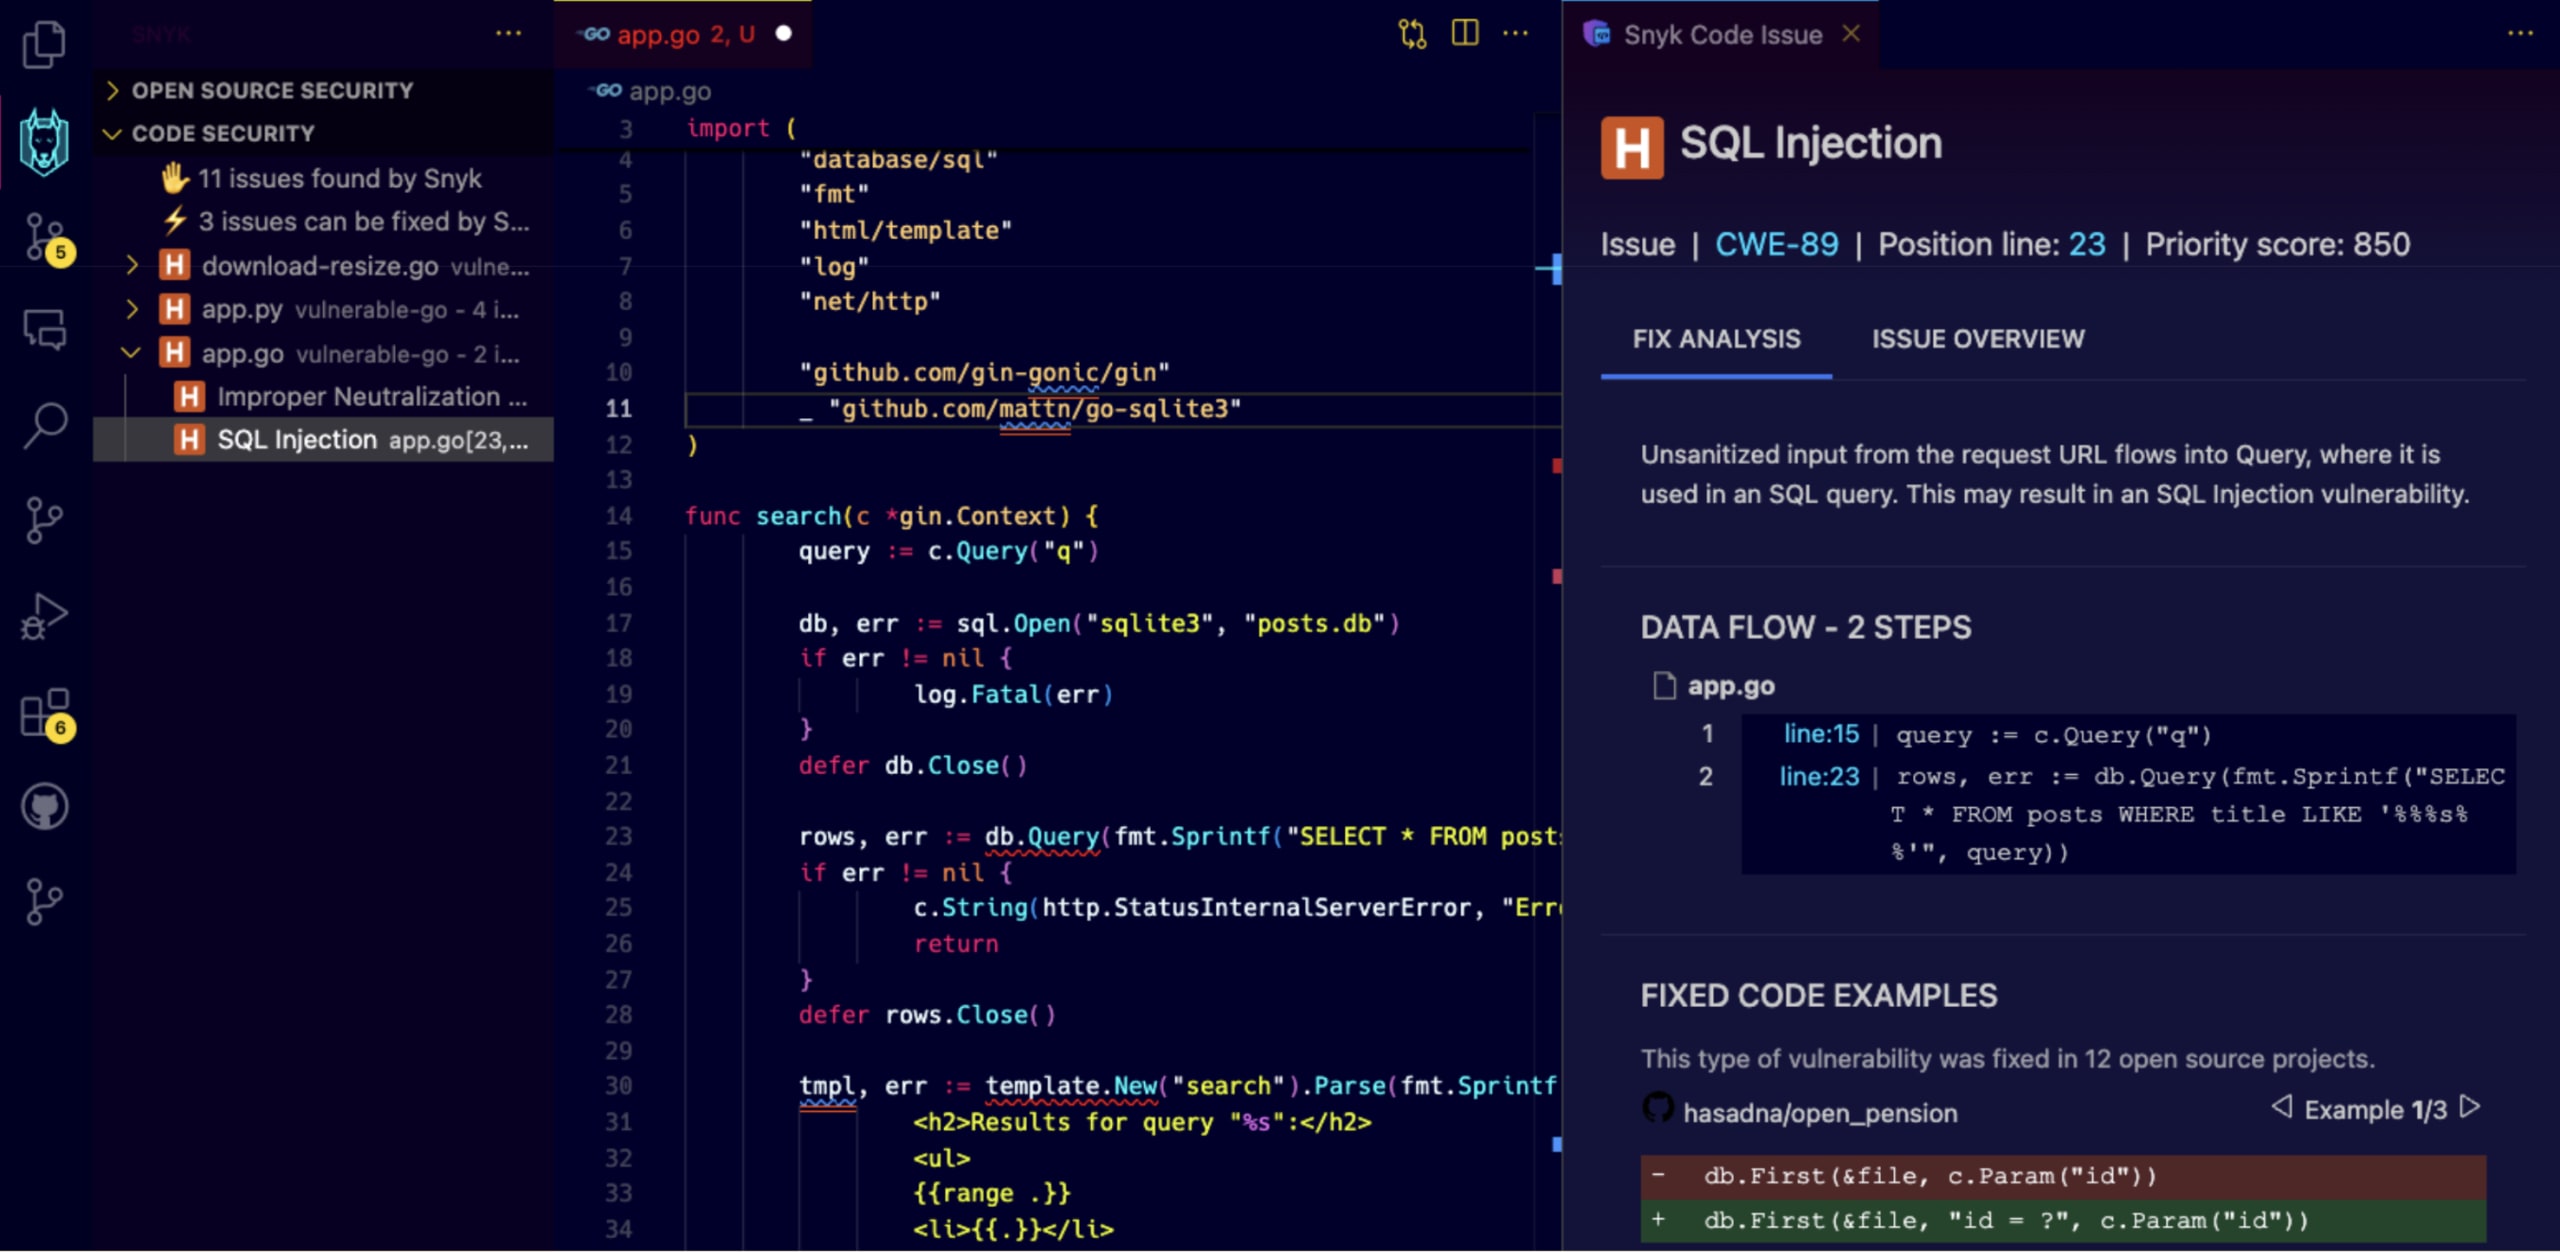This screenshot has height=1252, width=2560.
Task: Open the CWE-89 link
Action: (1777, 244)
